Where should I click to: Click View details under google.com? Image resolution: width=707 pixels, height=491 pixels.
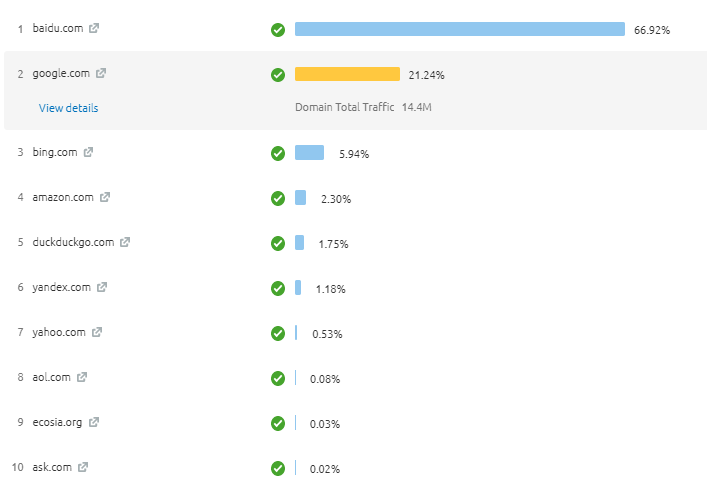coord(68,108)
